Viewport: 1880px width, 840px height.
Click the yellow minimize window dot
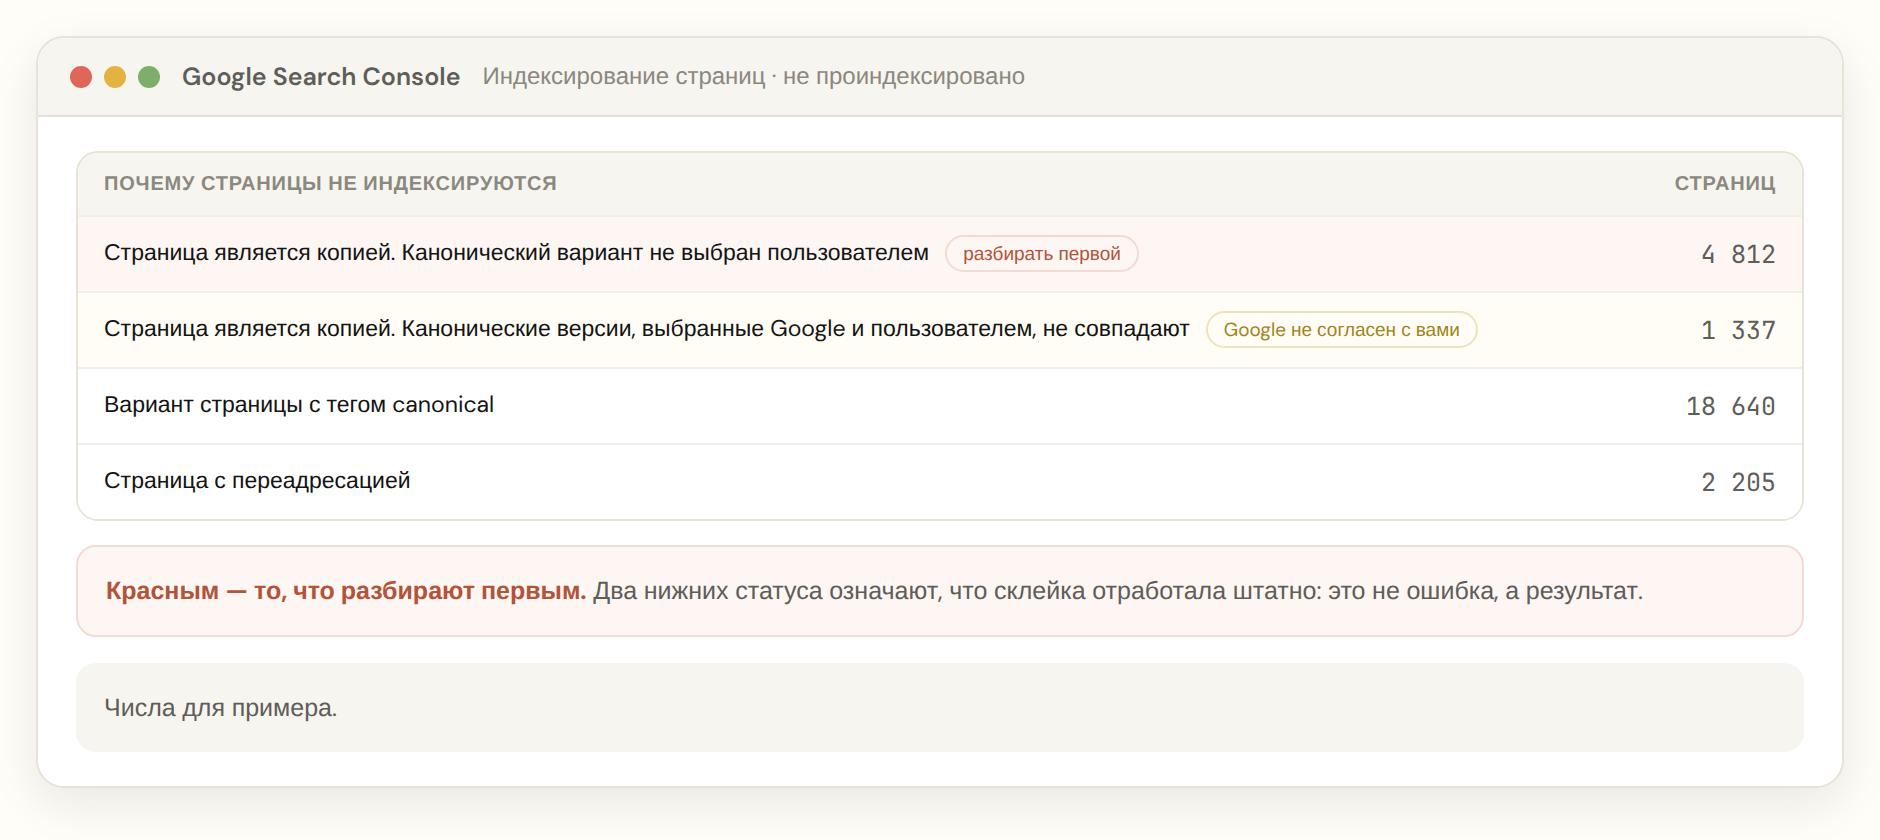(115, 77)
